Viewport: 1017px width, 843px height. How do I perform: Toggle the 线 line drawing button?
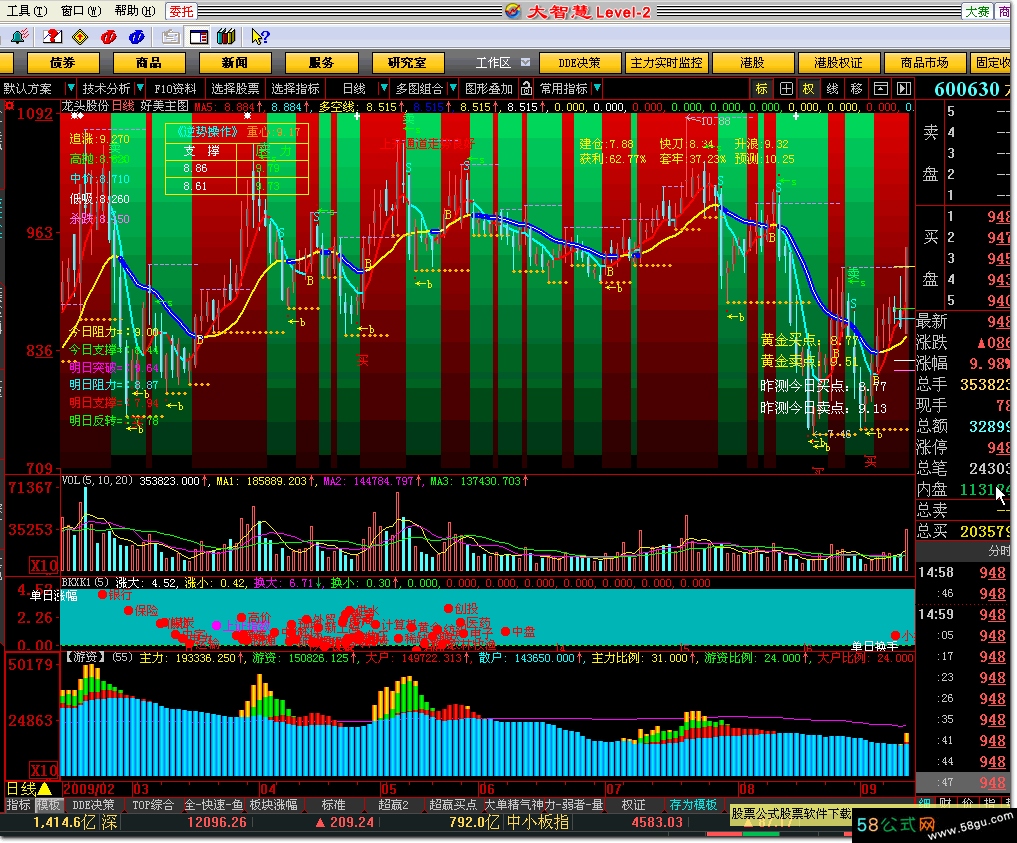click(x=833, y=88)
